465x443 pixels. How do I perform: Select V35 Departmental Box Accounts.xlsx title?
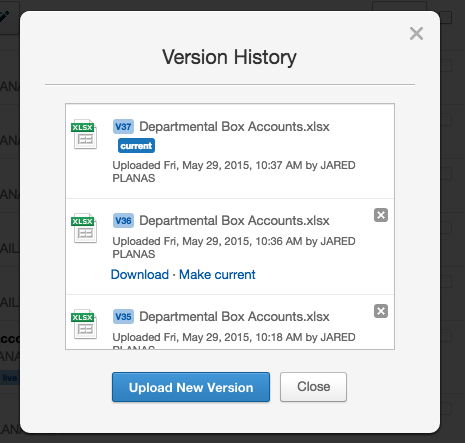(234, 317)
